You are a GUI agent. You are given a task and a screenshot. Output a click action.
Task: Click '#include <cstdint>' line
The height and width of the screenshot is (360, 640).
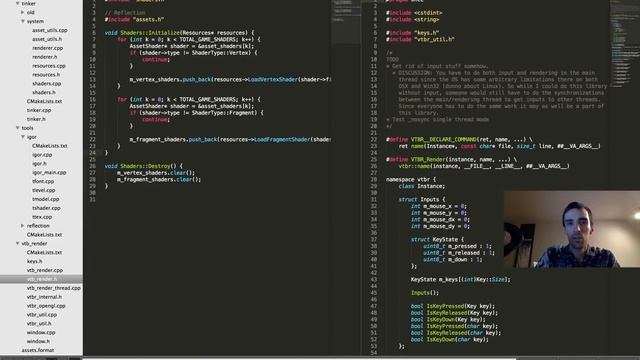414,13
